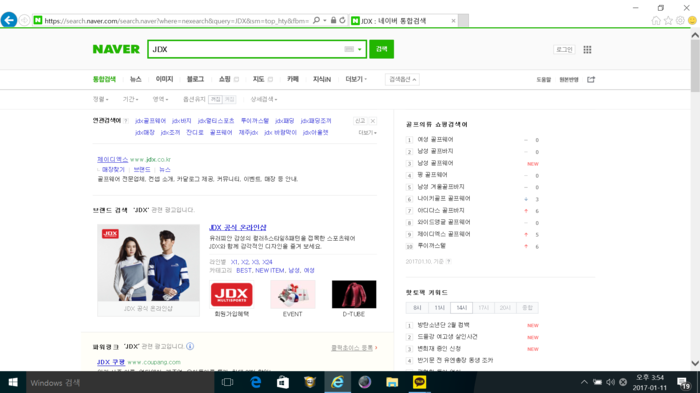This screenshot has width=700, height=393.
Task: Open the search box autocomplete dropdown arrow
Action: coord(359,49)
